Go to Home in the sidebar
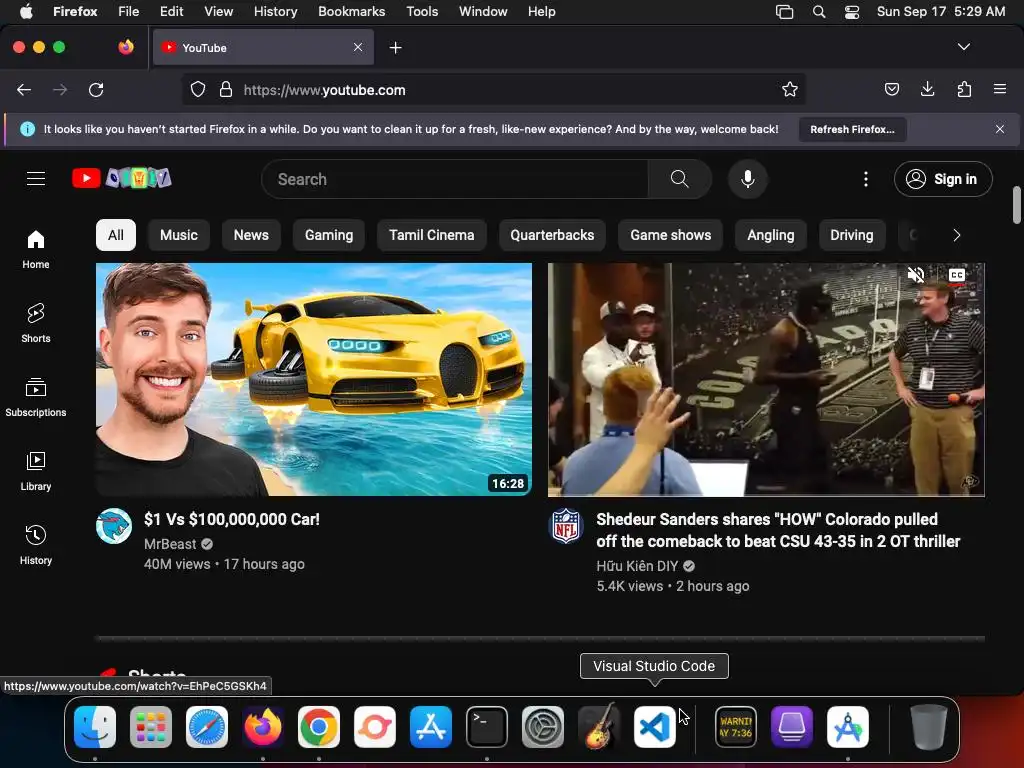Screen dimensions: 1024x768 click(x=36, y=249)
